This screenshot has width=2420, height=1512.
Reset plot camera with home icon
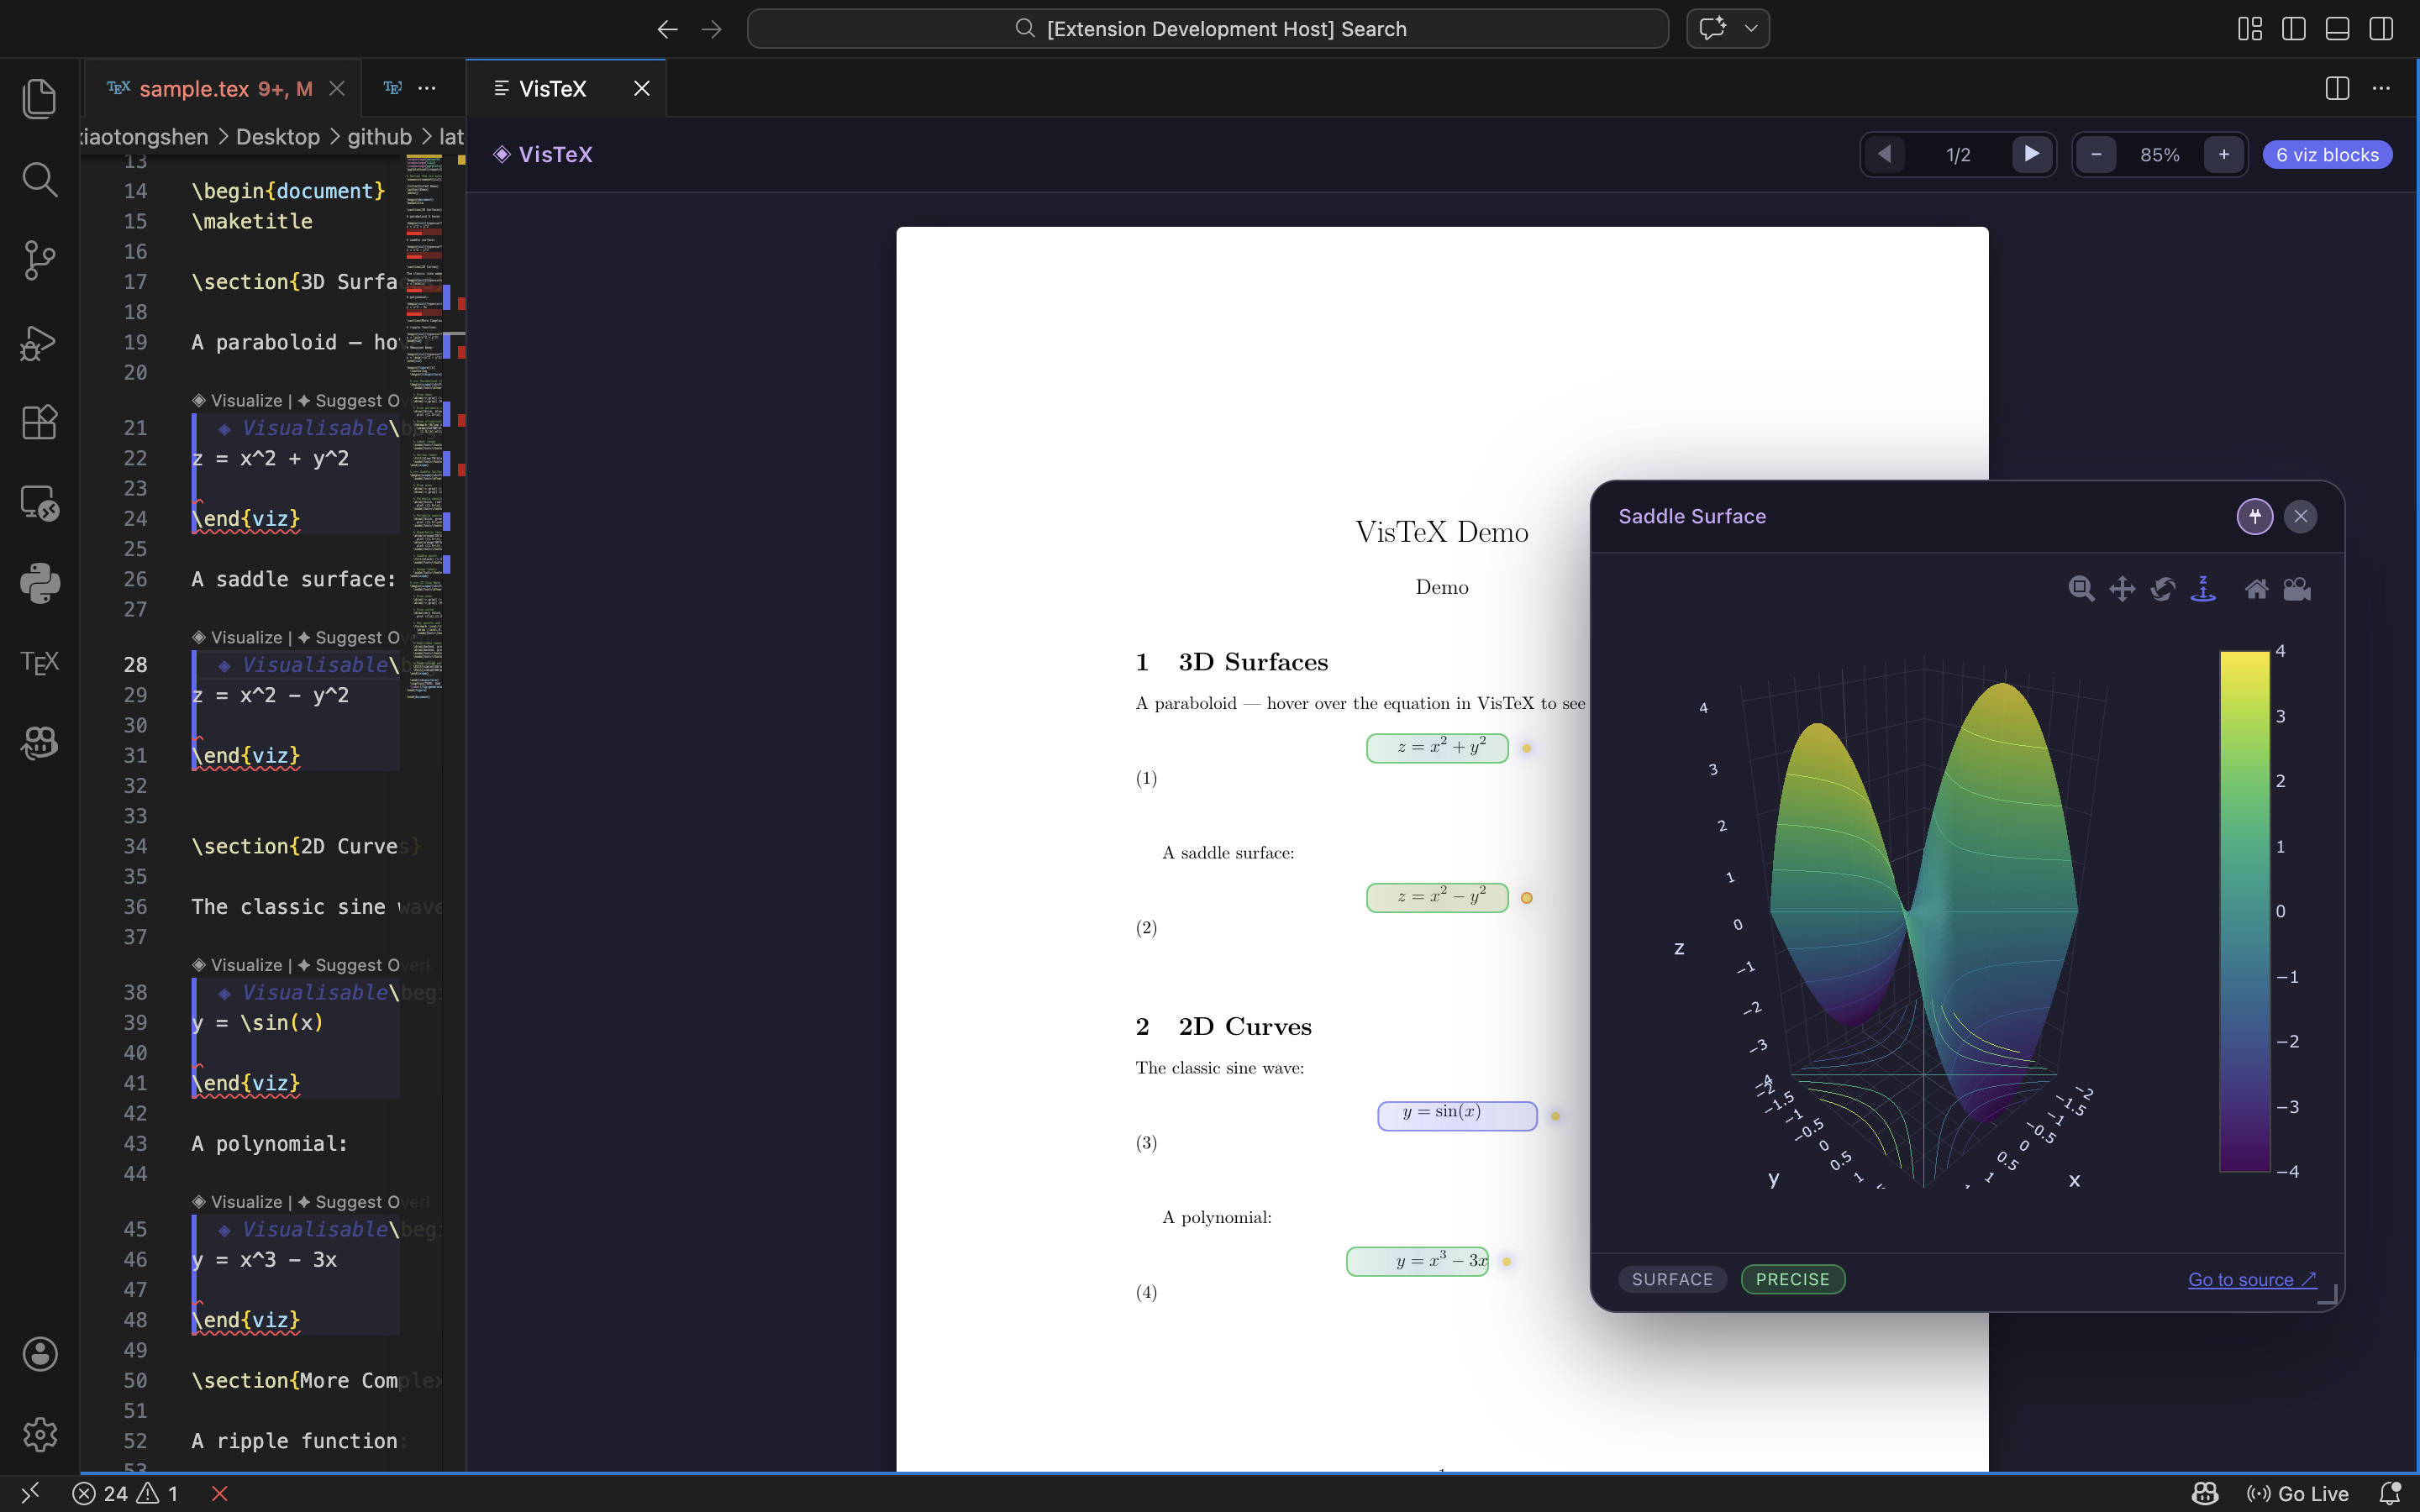(x=2256, y=589)
